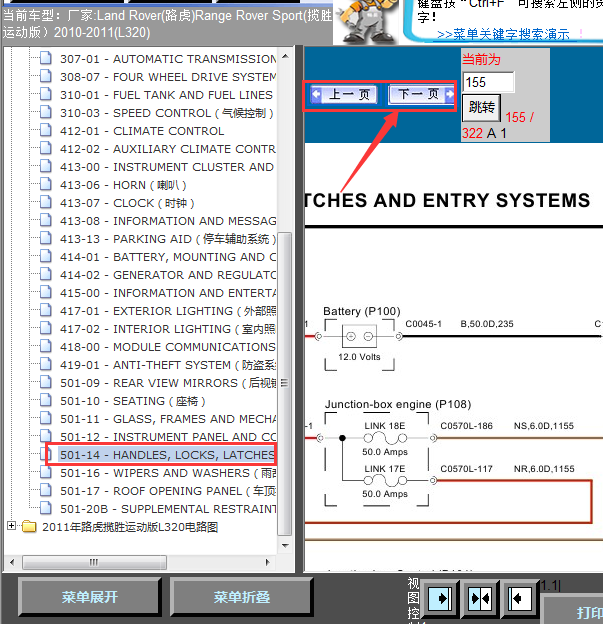
Task: Click the right-arrow view control icon
Action: click(440, 598)
